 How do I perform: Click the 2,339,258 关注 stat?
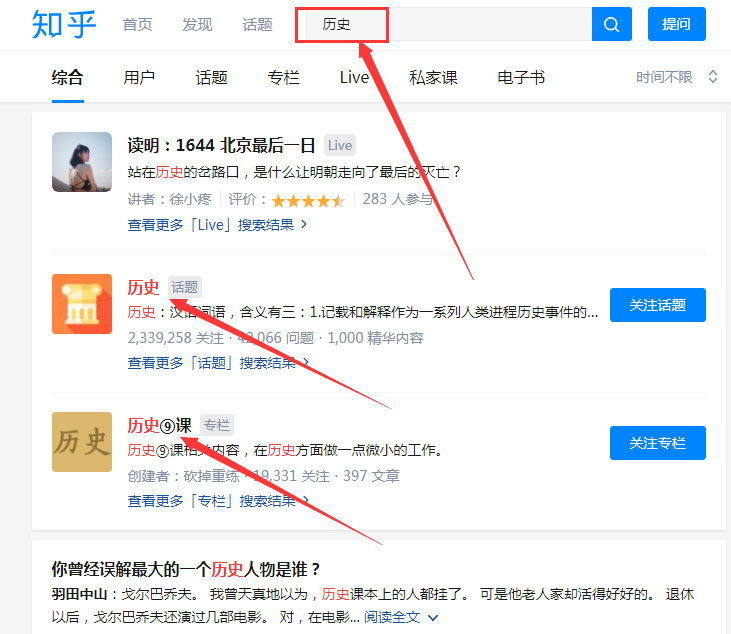pyautogui.click(x=175, y=338)
